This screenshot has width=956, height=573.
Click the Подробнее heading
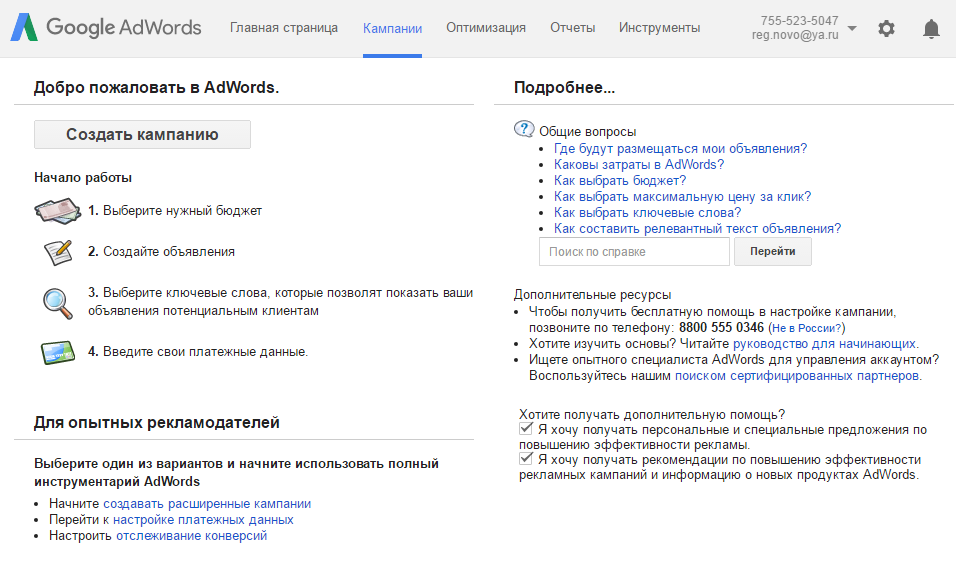pyautogui.click(x=565, y=88)
